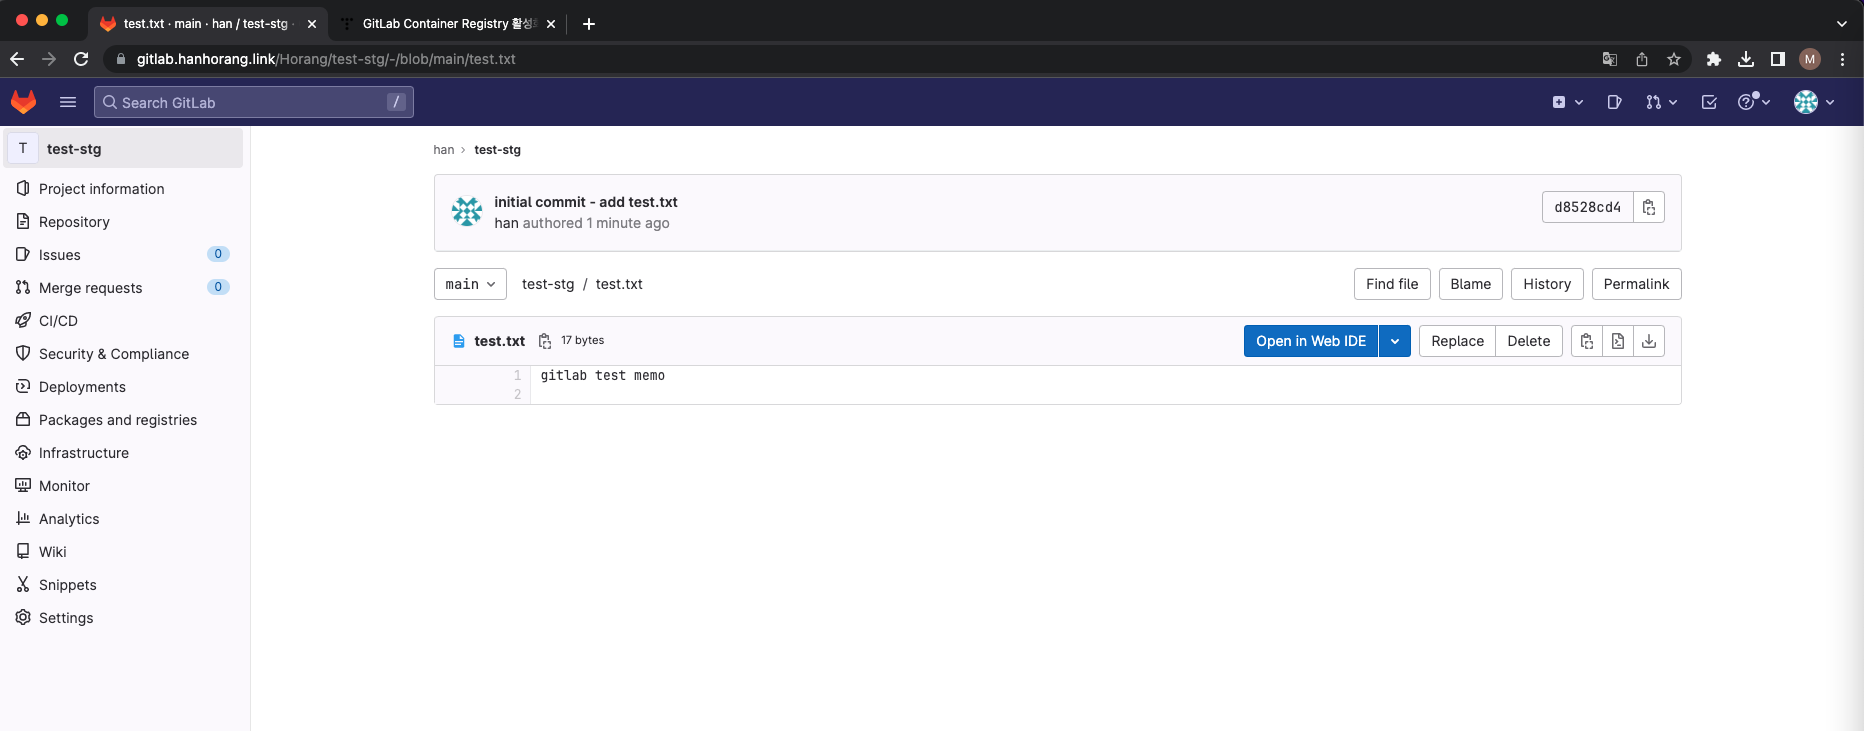Reload the page in browser

(x=81, y=59)
